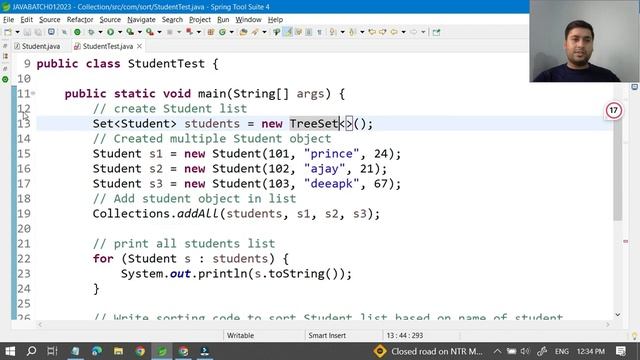Open the Next Annotation dropdown arrow
The image size is (640, 360).
(342, 32)
